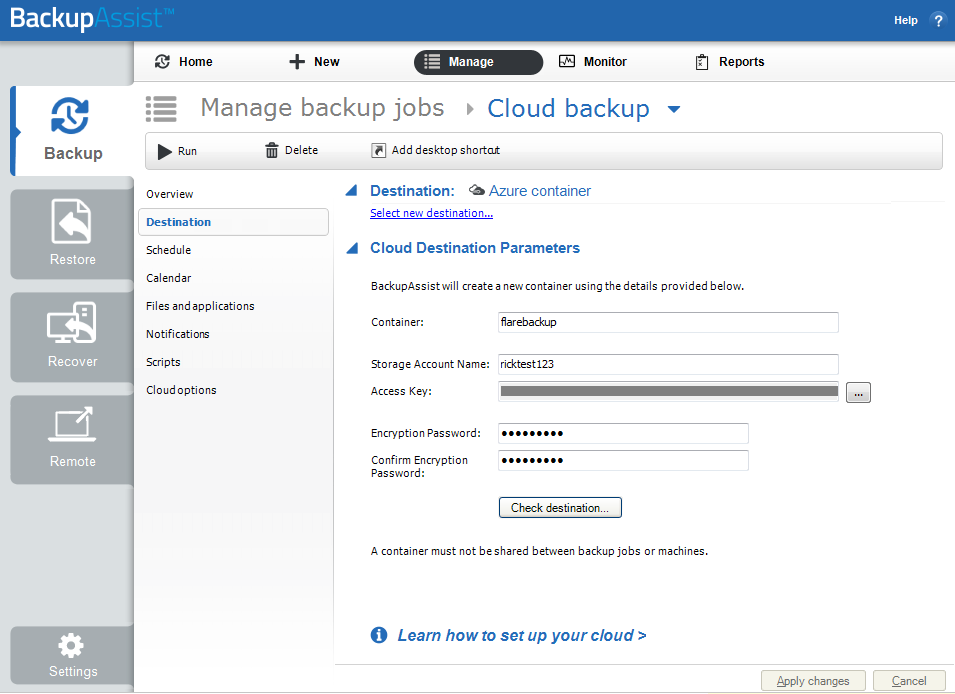This screenshot has width=955, height=694.
Task: Open the Home tab
Action: pyautogui.click(x=183, y=62)
